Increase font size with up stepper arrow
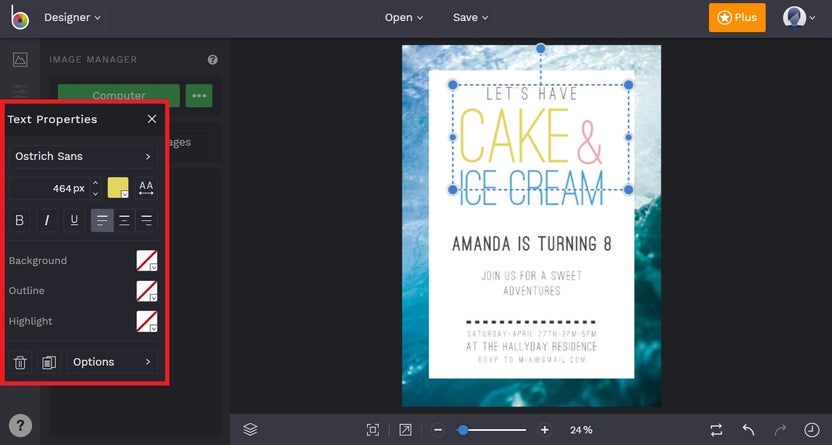This screenshot has width=832, height=445. tap(96, 182)
